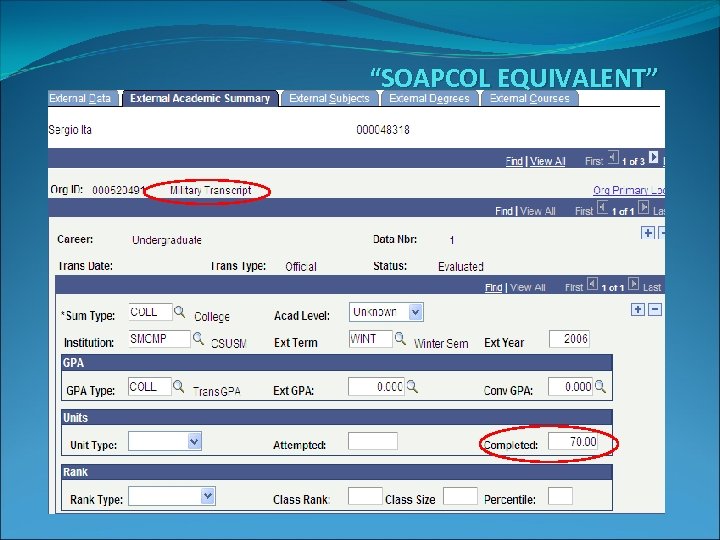Click into the Institution field
720x540 pixels.
click(x=159, y=339)
